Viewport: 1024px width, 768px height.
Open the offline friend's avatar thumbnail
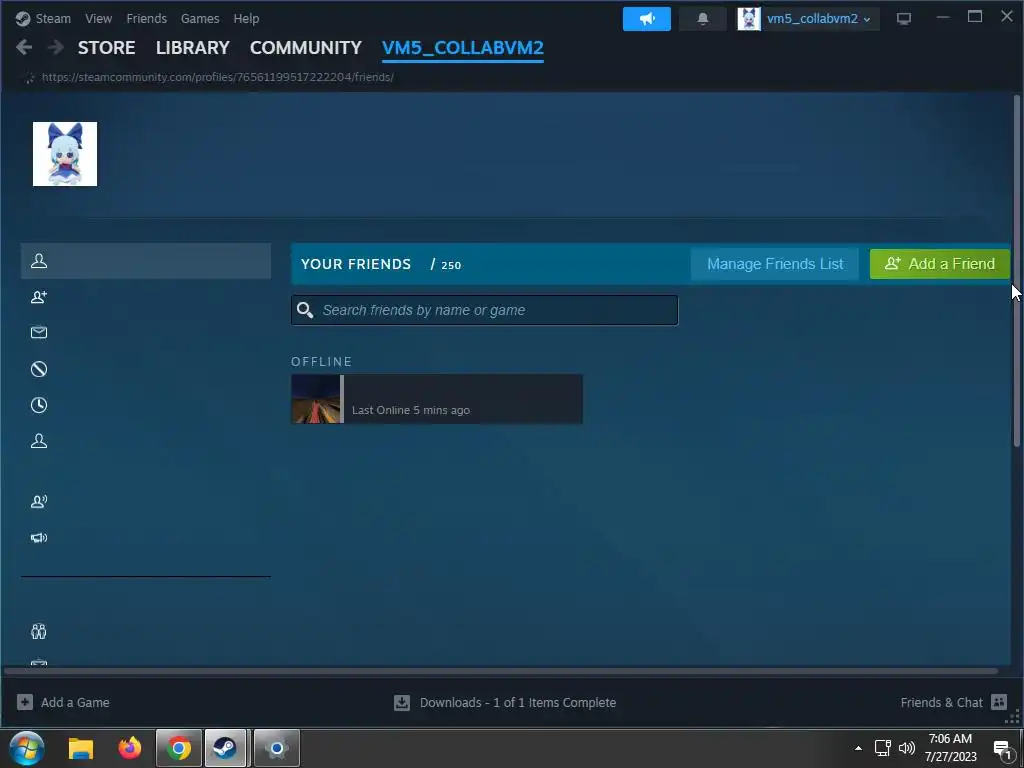pos(316,399)
